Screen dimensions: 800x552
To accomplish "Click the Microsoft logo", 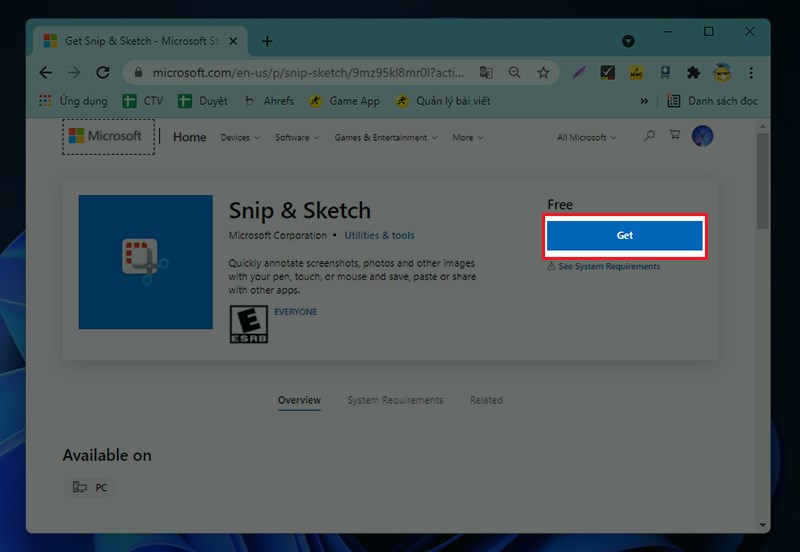I will (x=105, y=136).
